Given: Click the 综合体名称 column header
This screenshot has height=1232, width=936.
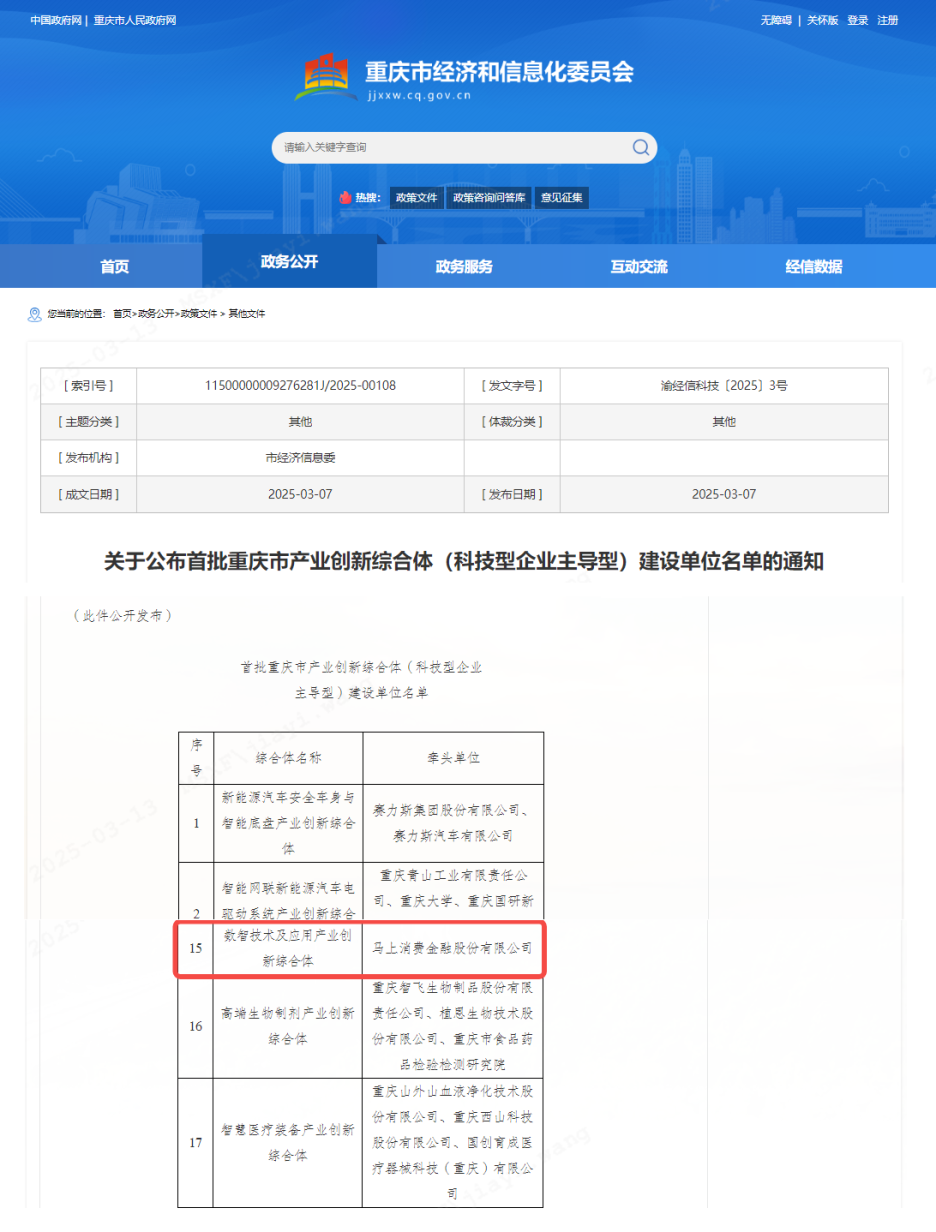Looking at the screenshot, I should [x=288, y=758].
